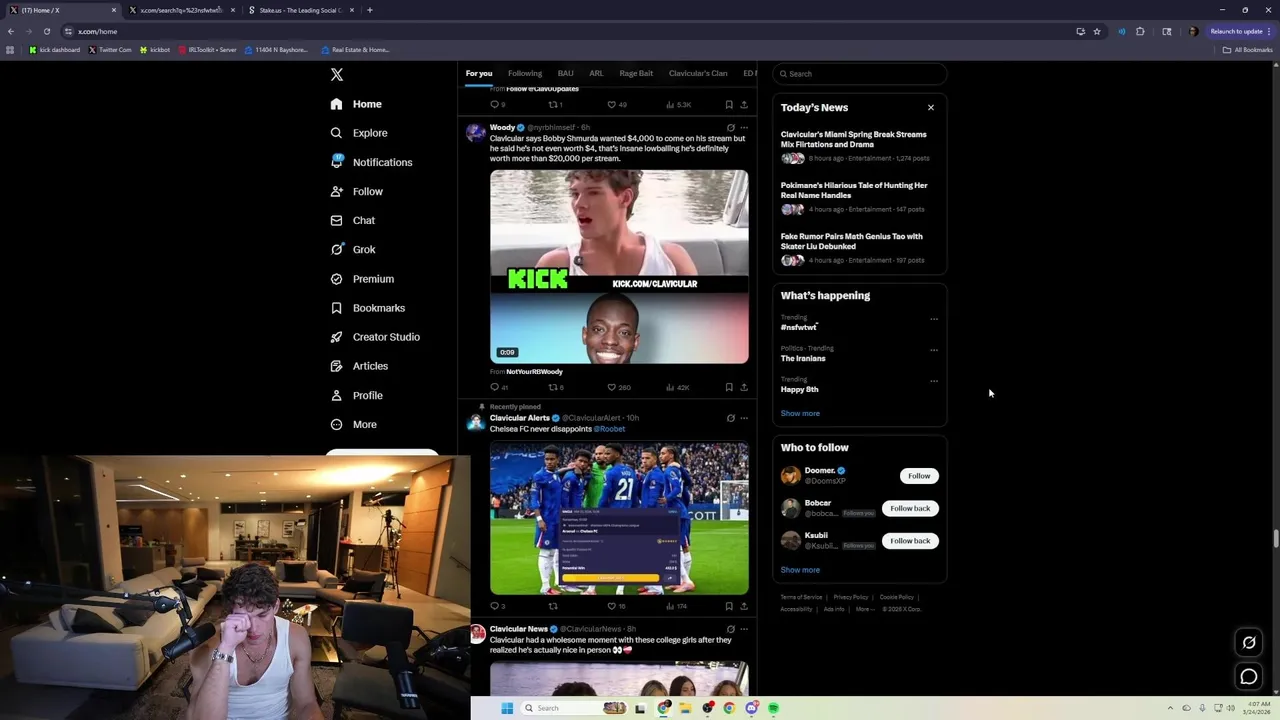Open The Iranians trending topic
Screen dimensions: 1280x720
[803, 358]
